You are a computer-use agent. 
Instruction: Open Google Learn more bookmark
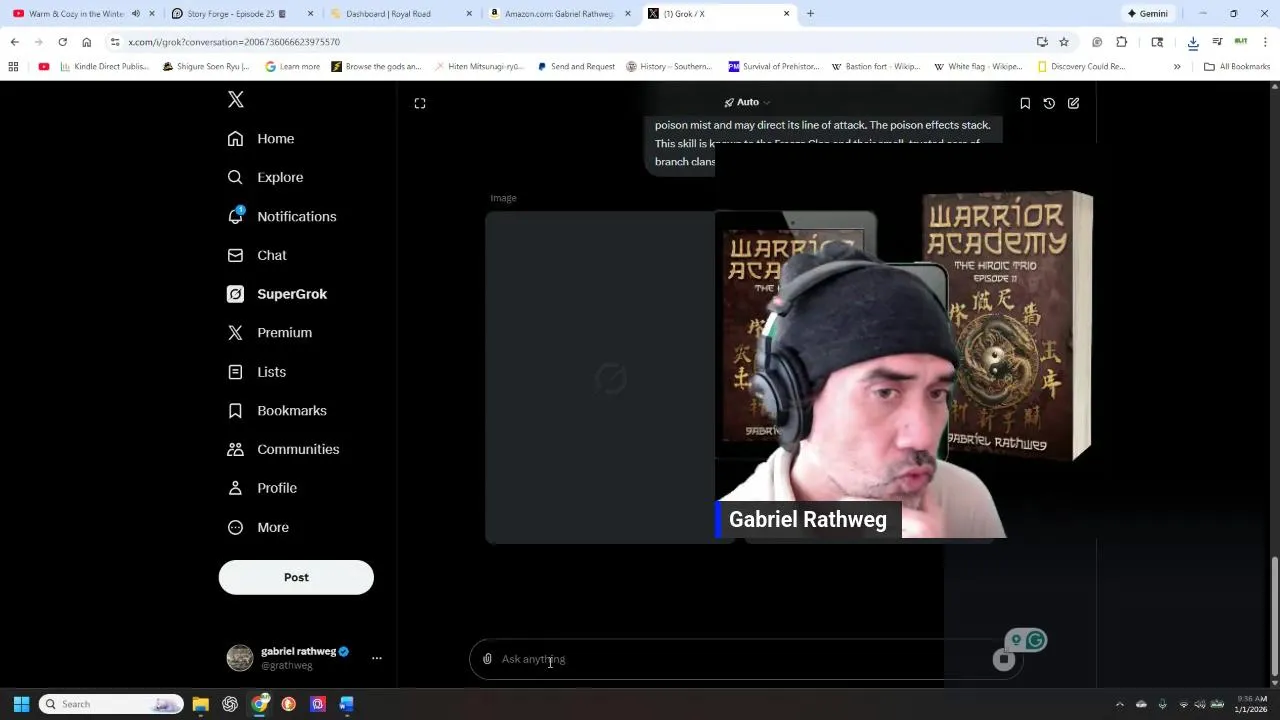click(293, 67)
